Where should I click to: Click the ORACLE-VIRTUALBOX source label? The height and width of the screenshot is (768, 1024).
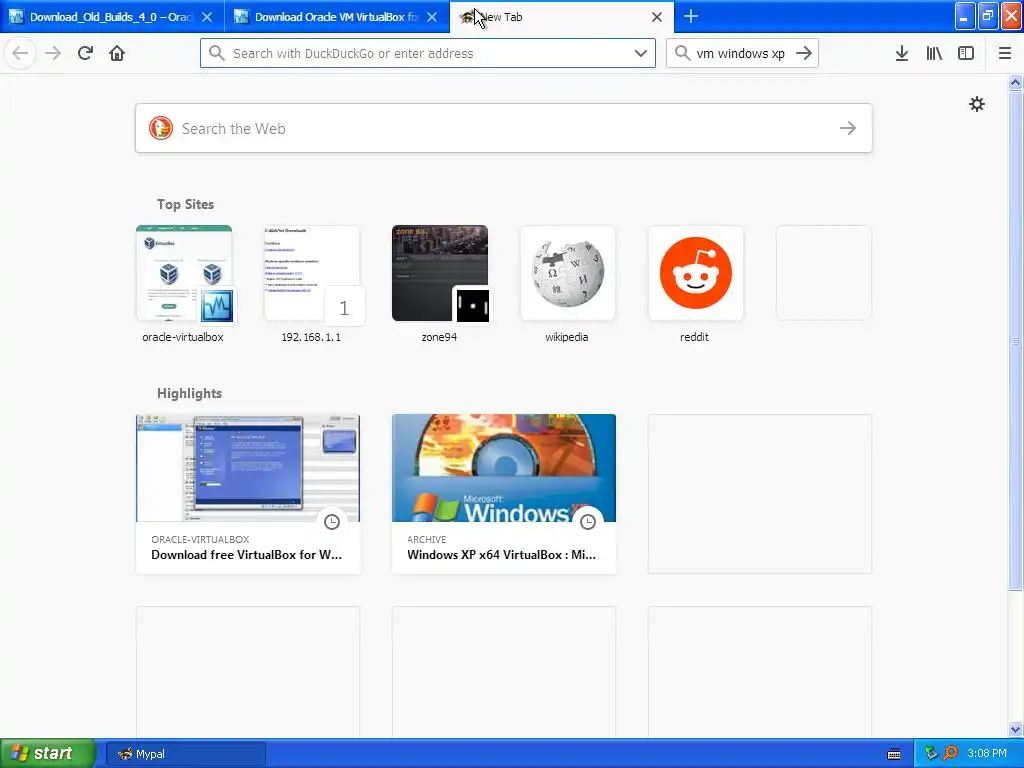(200, 539)
